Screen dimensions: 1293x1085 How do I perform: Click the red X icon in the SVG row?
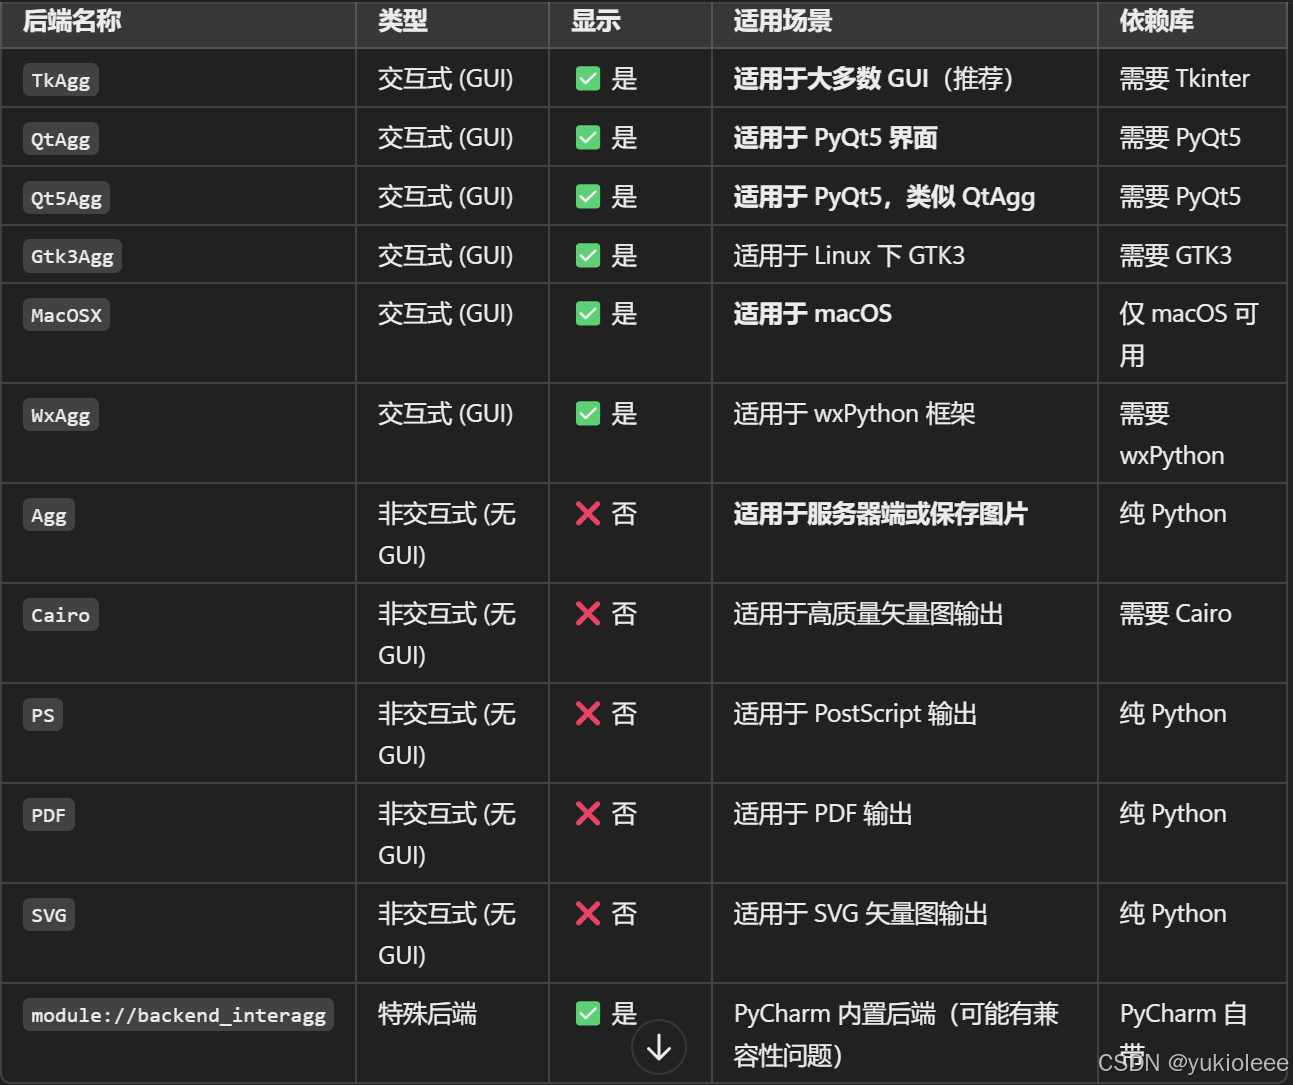click(587, 913)
